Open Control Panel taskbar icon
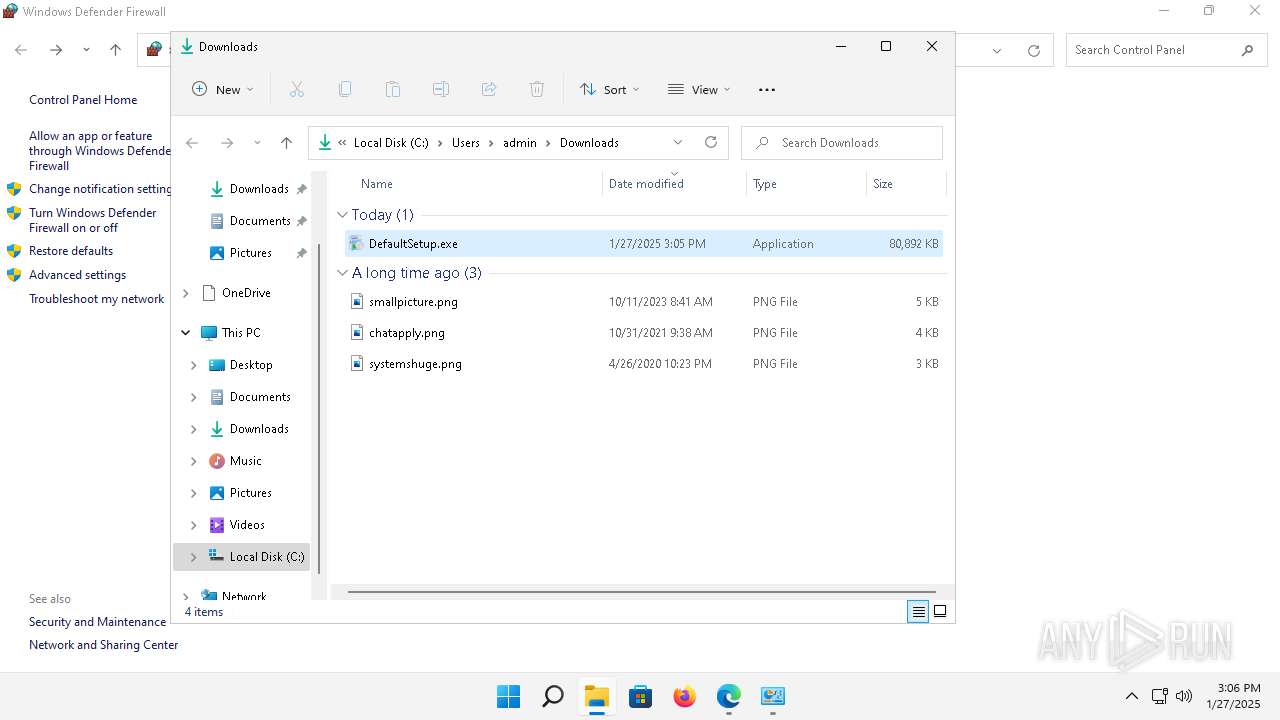Viewport: 1280px width, 720px height. click(773, 696)
